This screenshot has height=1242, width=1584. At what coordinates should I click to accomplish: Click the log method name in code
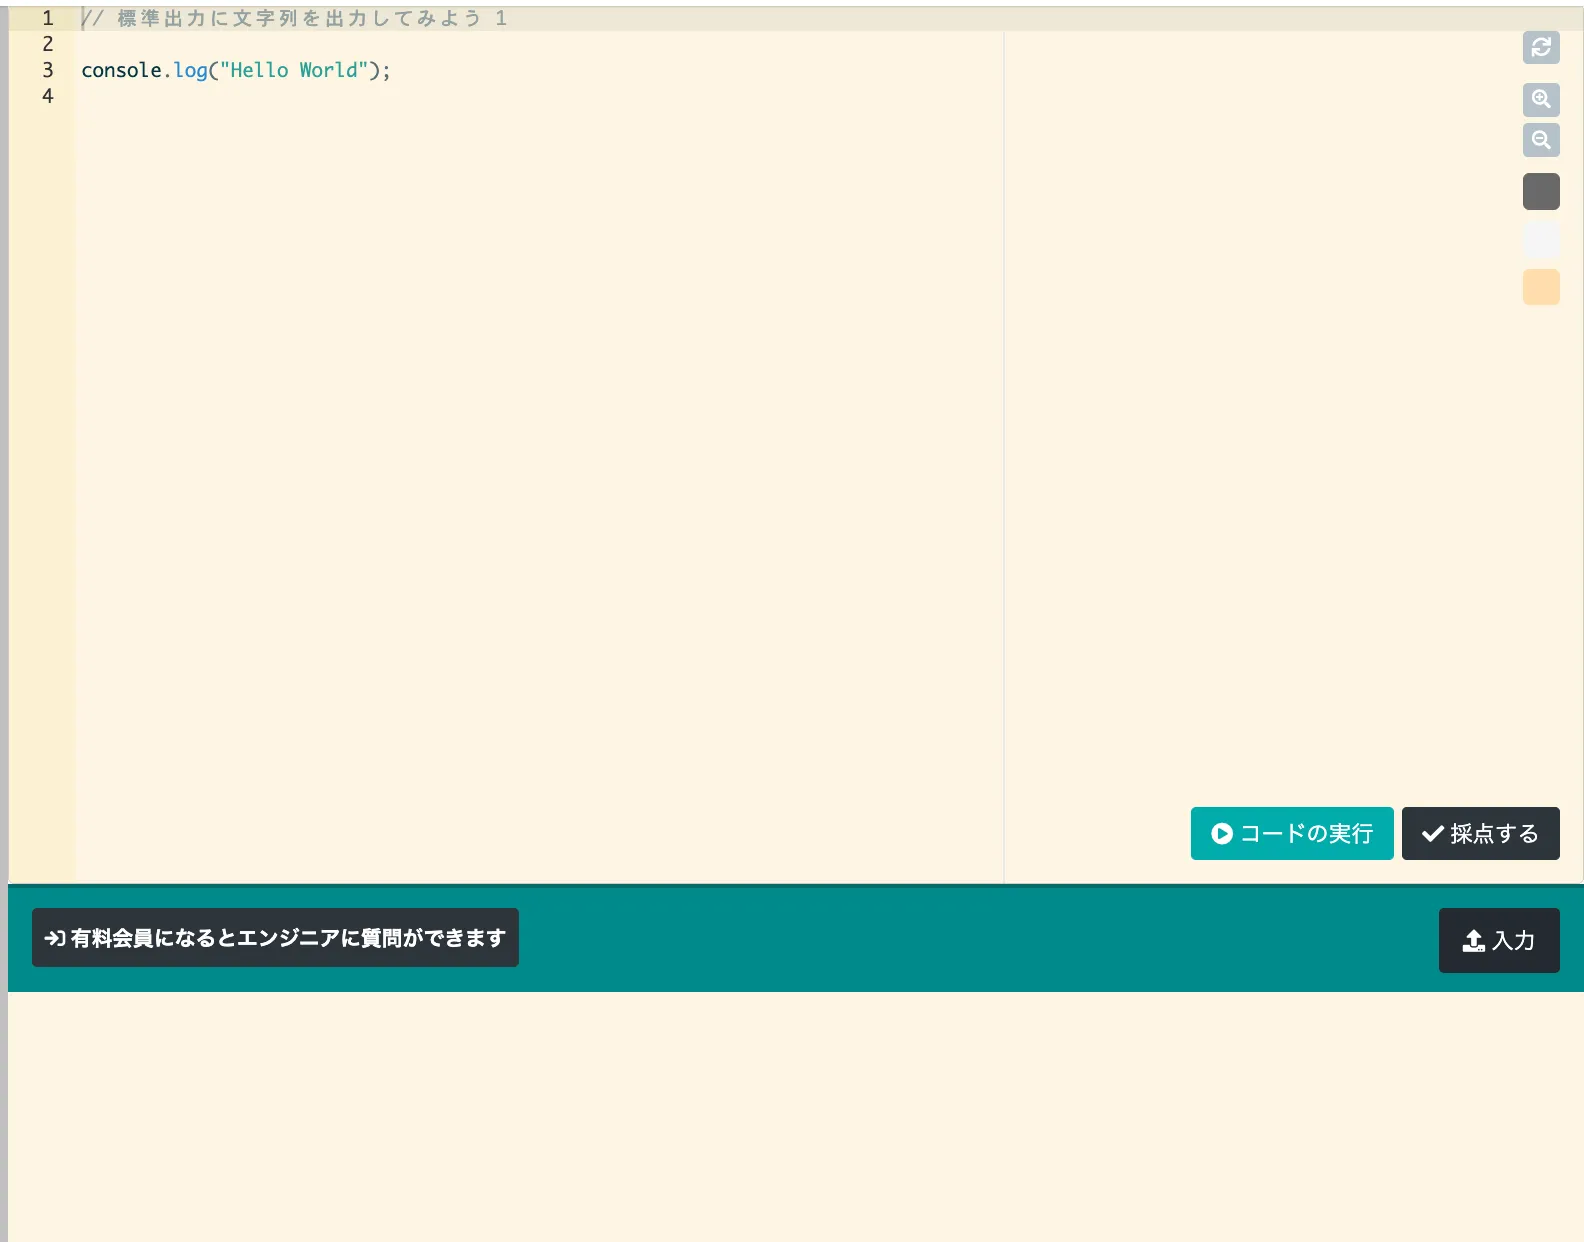pyautogui.click(x=190, y=70)
